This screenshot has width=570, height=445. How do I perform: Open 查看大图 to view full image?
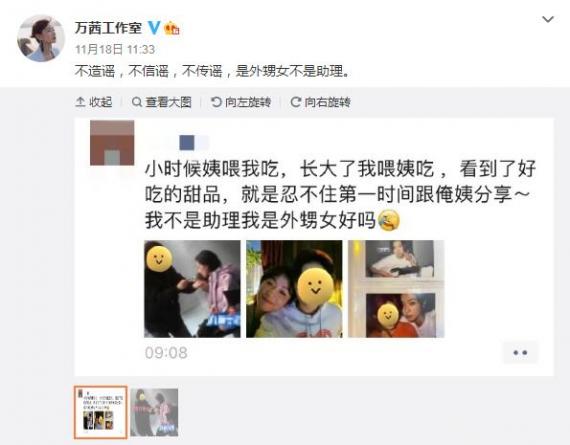(x=162, y=102)
